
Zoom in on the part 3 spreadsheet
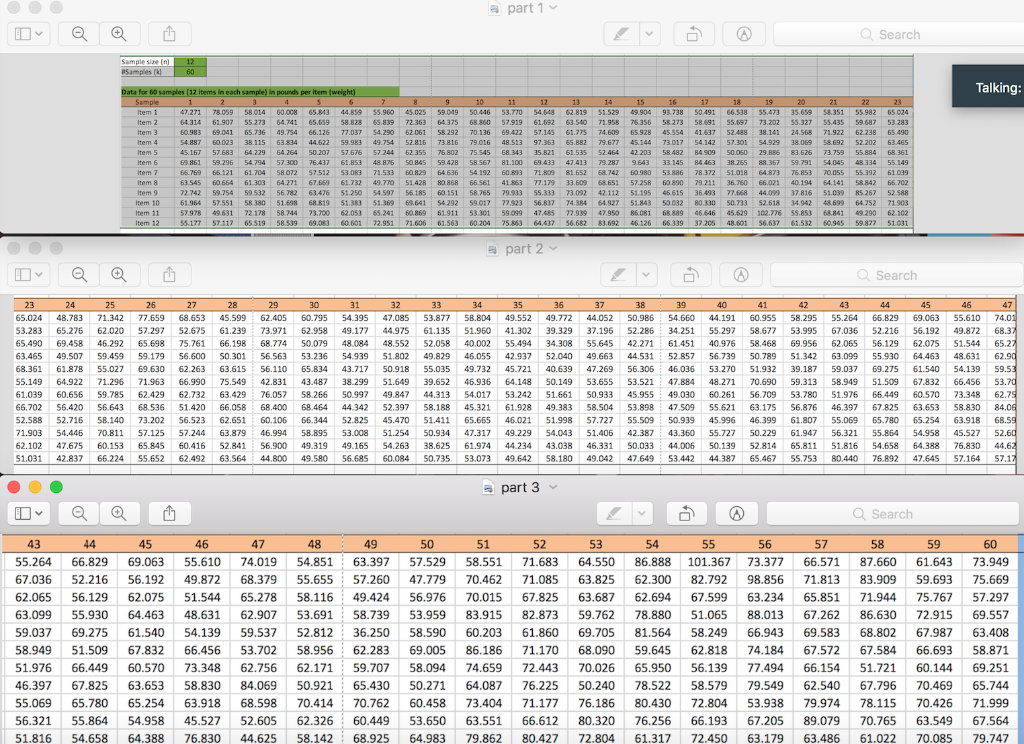118,514
